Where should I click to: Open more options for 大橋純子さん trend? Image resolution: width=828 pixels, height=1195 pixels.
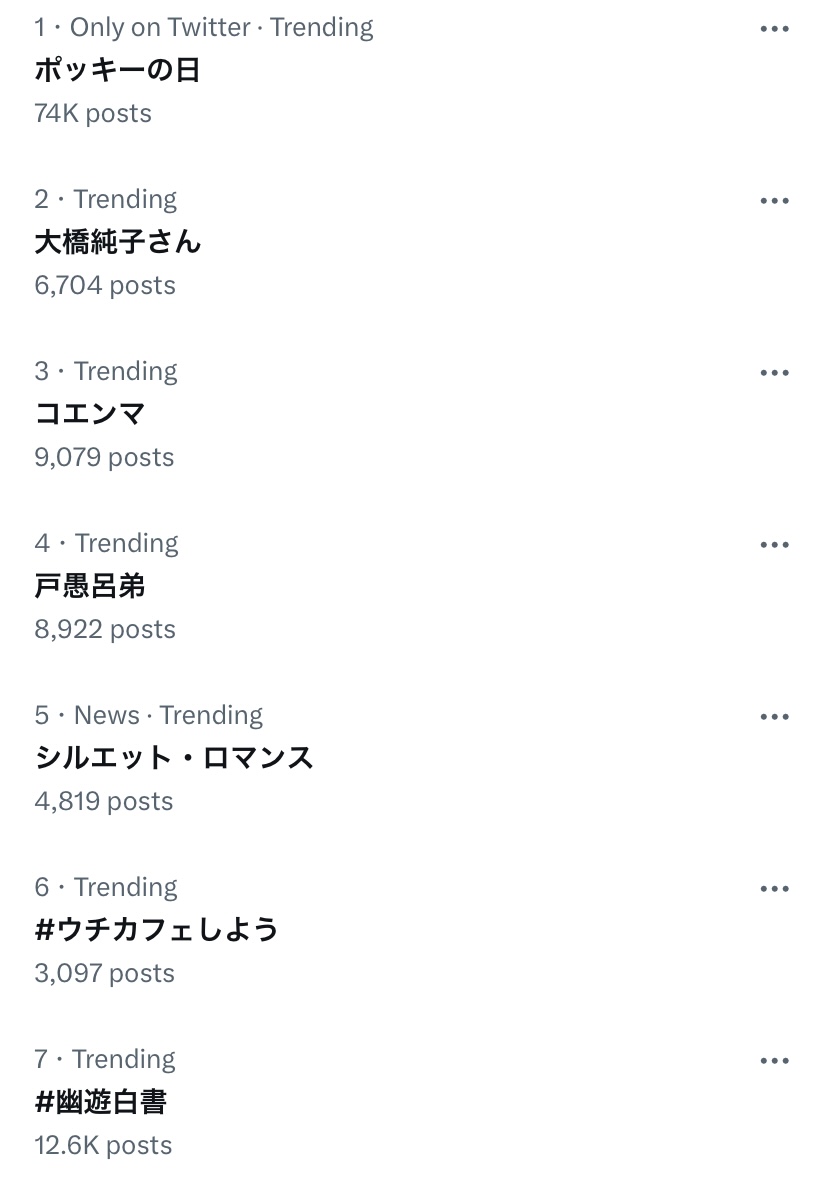tap(774, 201)
